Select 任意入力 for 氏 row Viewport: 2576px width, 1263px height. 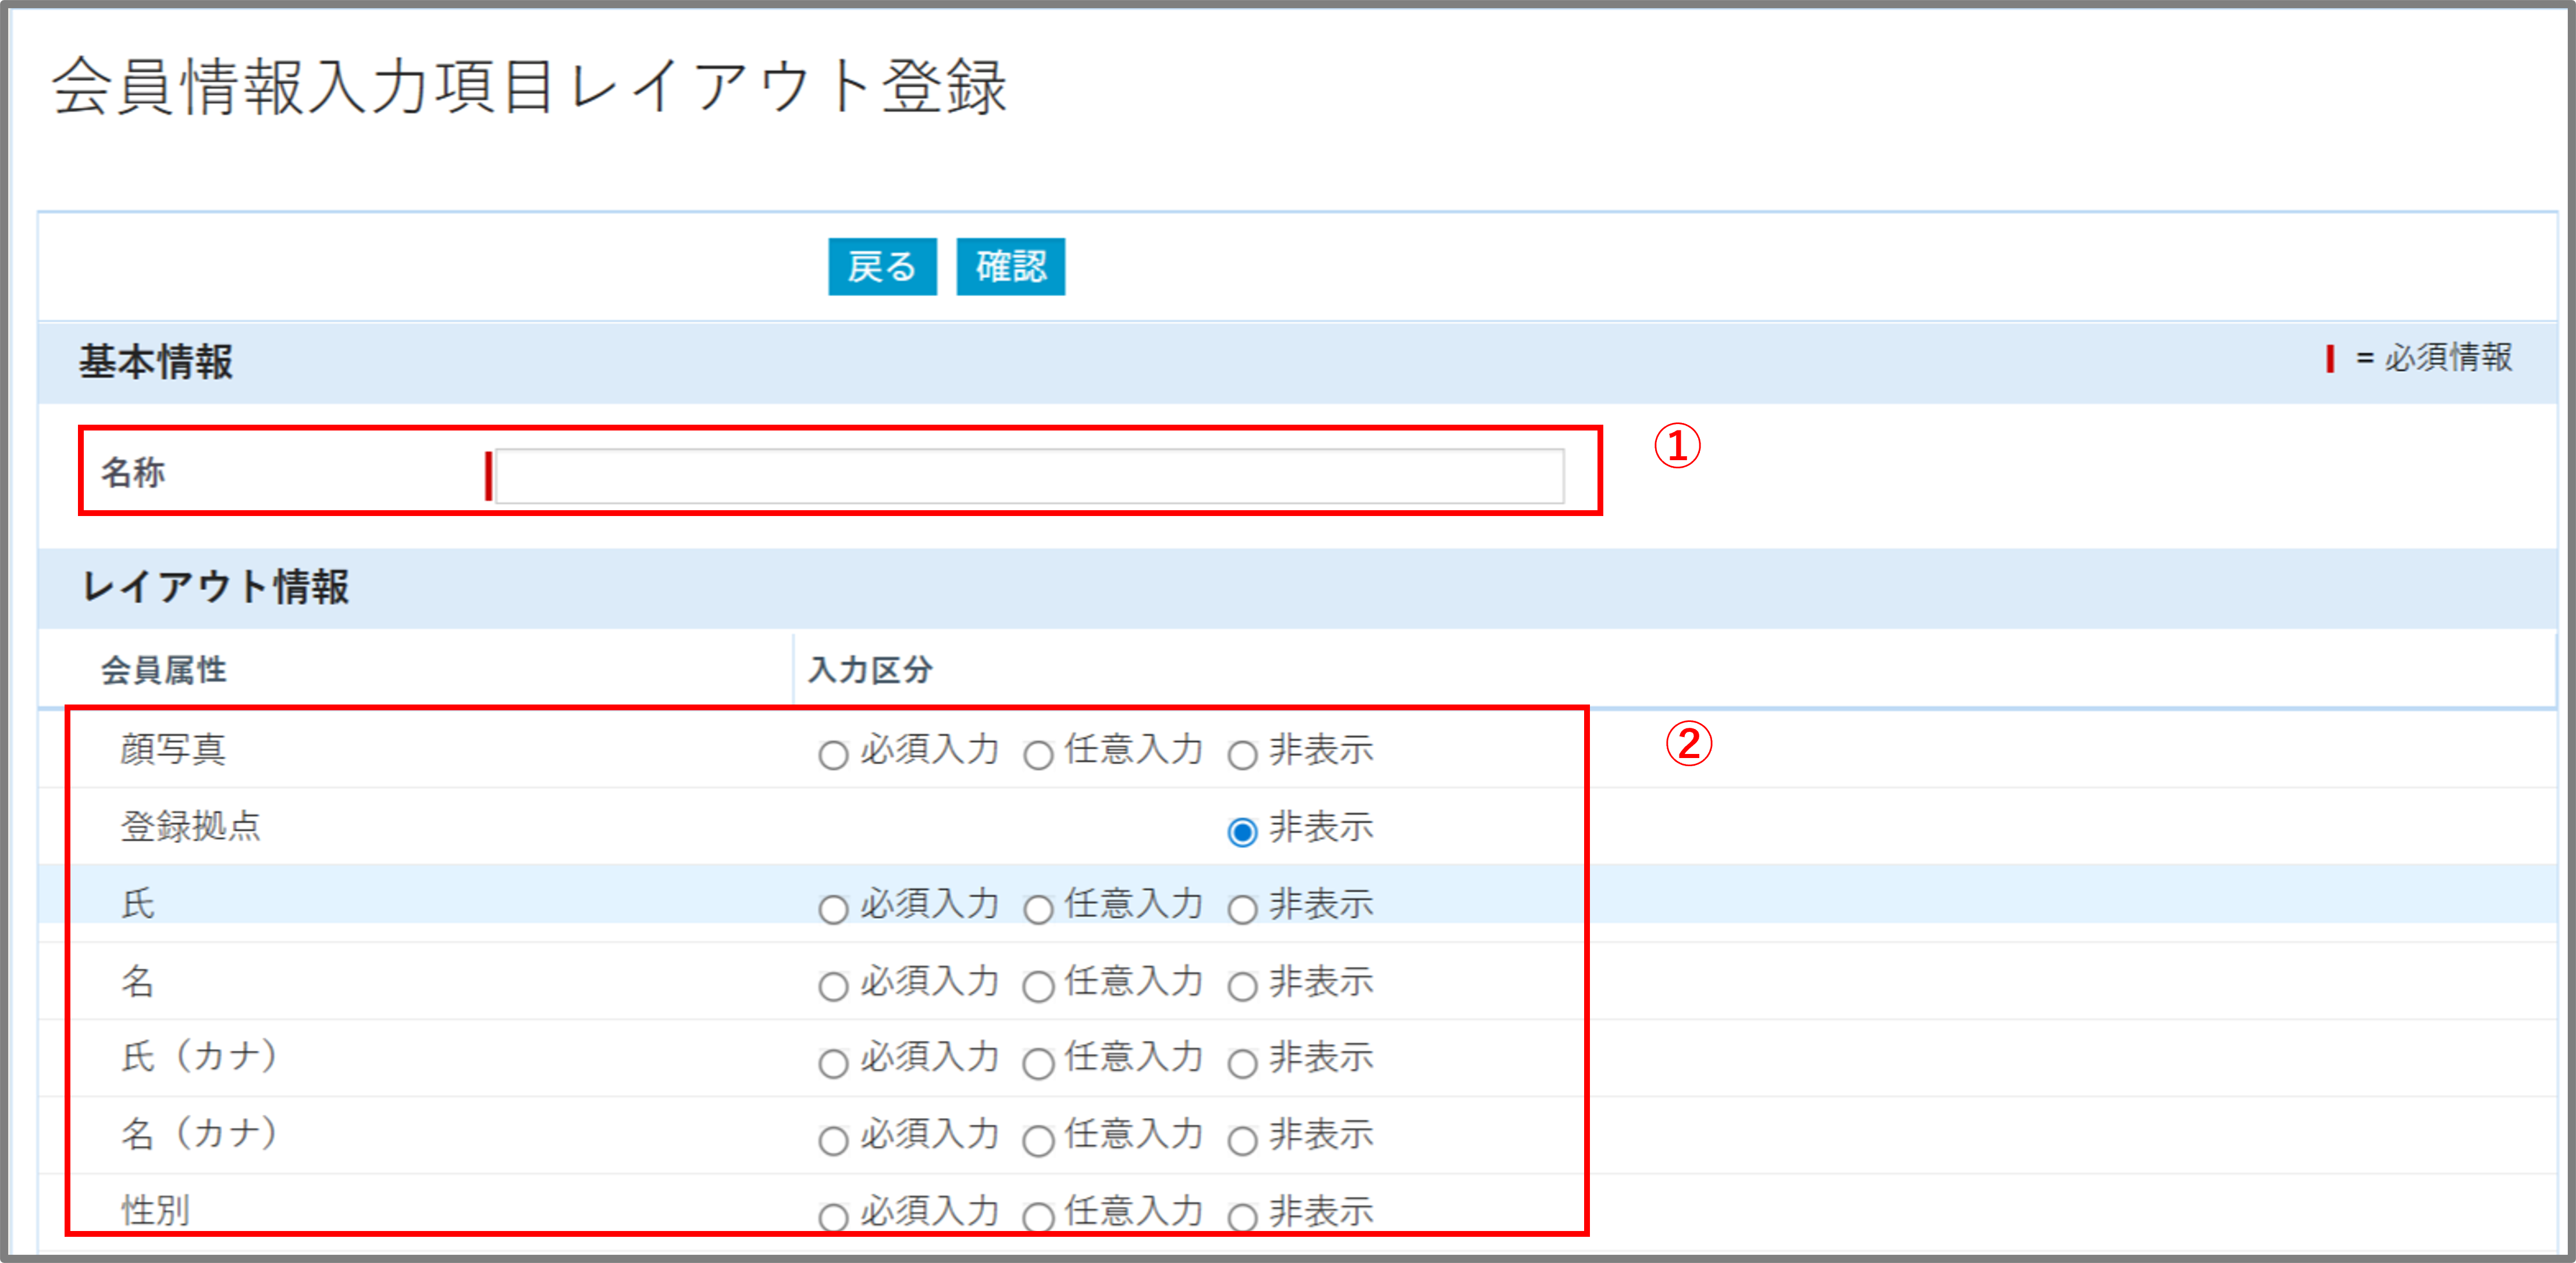click(1038, 909)
